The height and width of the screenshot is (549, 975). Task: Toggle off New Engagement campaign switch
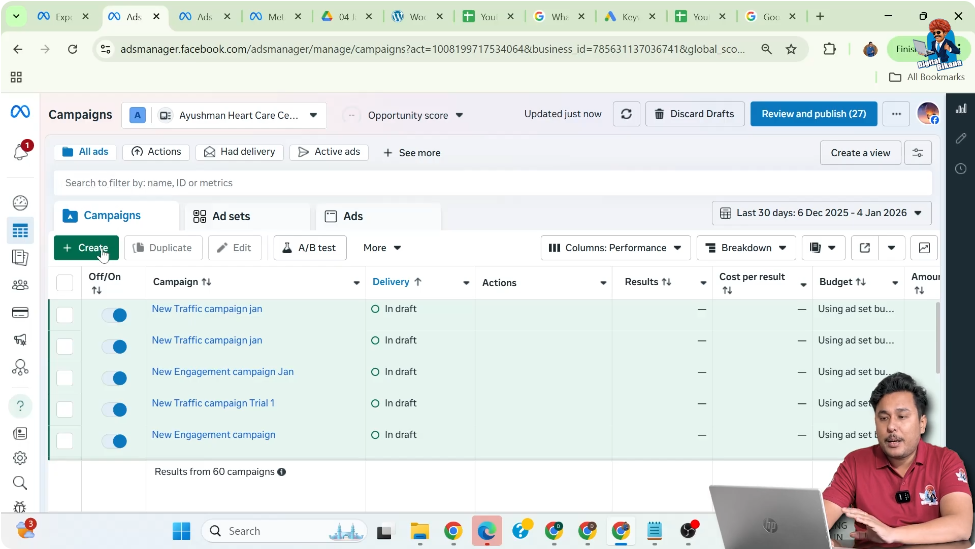click(x=114, y=441)
